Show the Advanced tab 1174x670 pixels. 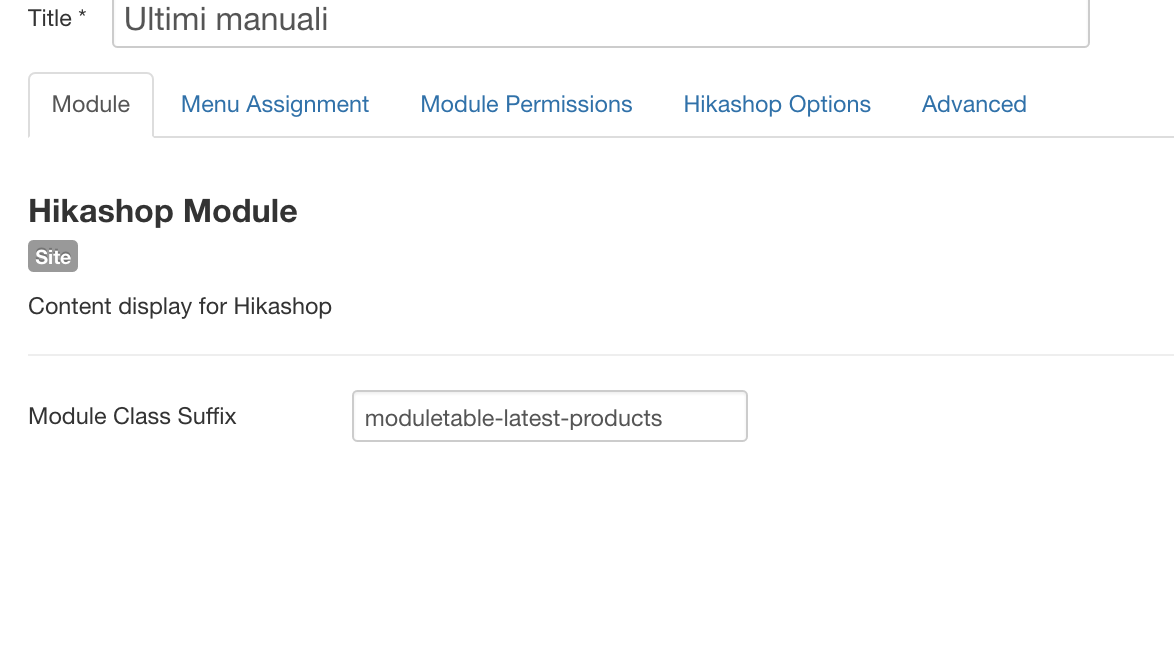(974, 104)
